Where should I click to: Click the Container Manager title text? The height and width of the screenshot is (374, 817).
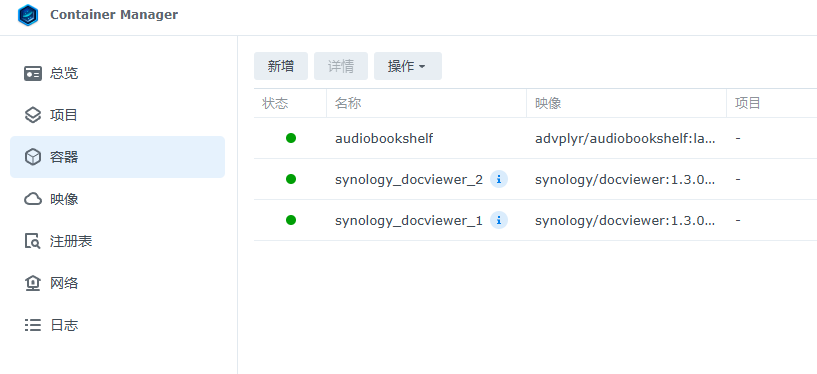pos(114,15)
